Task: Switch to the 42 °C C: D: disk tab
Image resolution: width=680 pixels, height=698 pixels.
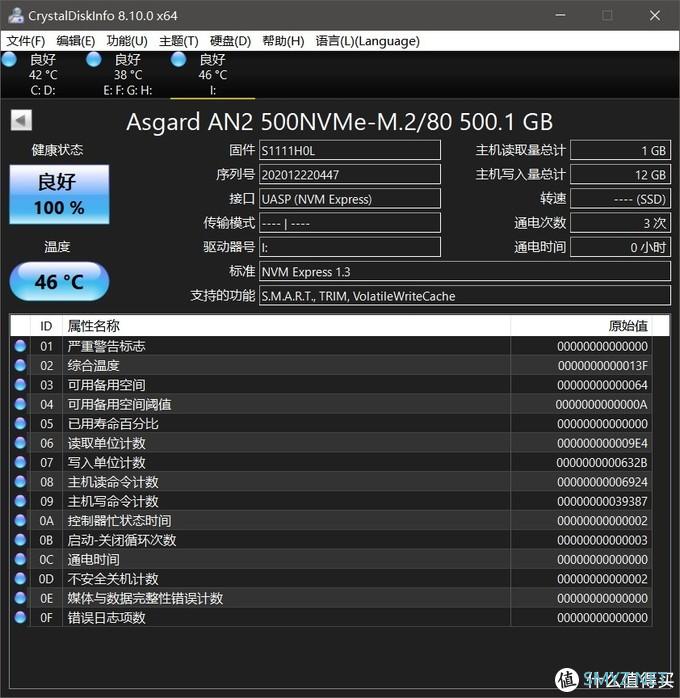Action: pyautogui.click(x=43, y=74)
